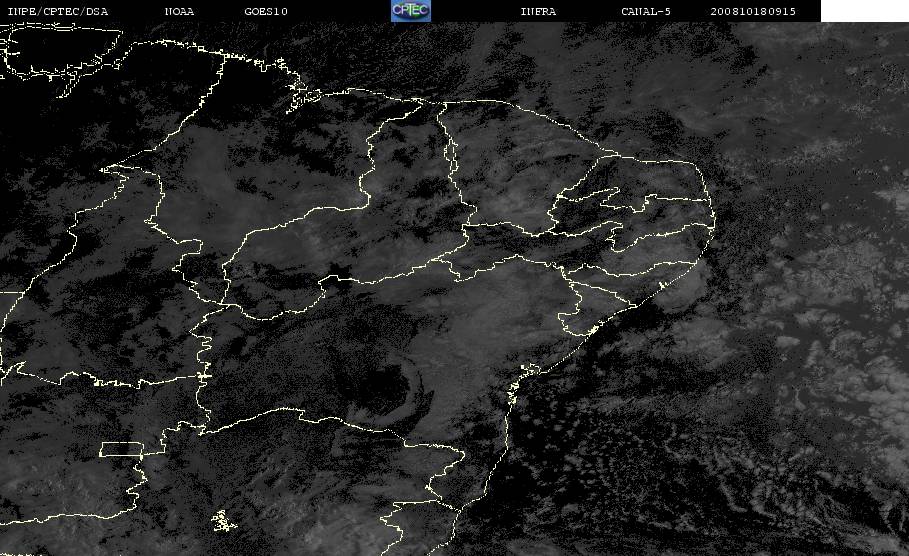
Task: Click the CPTEC logo in the header
Action: [x=410, y=11]
